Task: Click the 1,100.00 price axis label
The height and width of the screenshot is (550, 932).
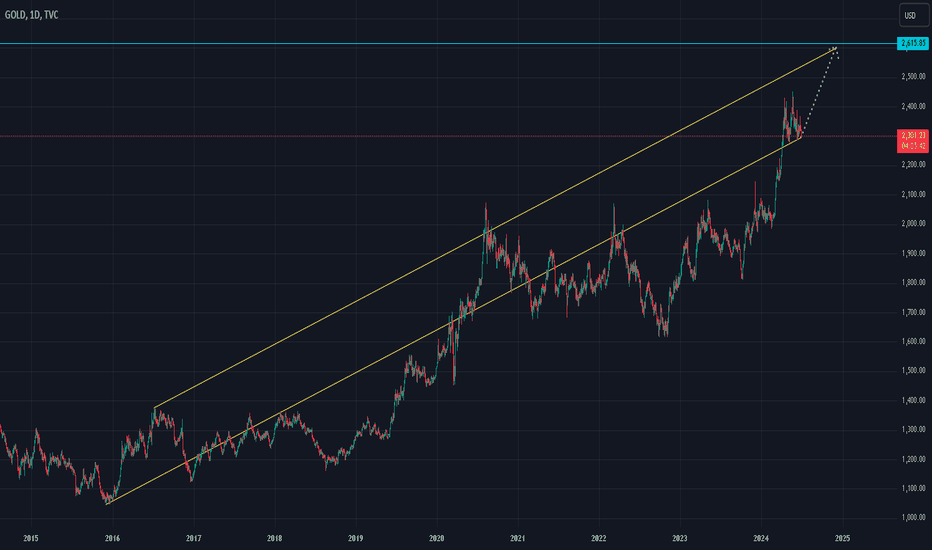Action: pos(914,488)
